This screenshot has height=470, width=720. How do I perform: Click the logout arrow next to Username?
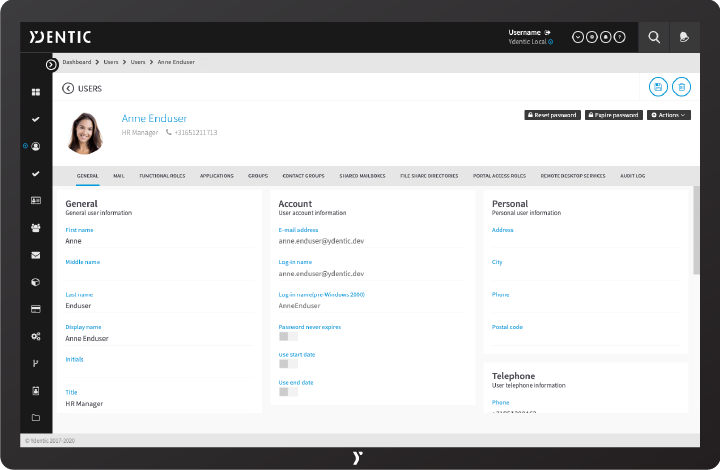[547, 33]
